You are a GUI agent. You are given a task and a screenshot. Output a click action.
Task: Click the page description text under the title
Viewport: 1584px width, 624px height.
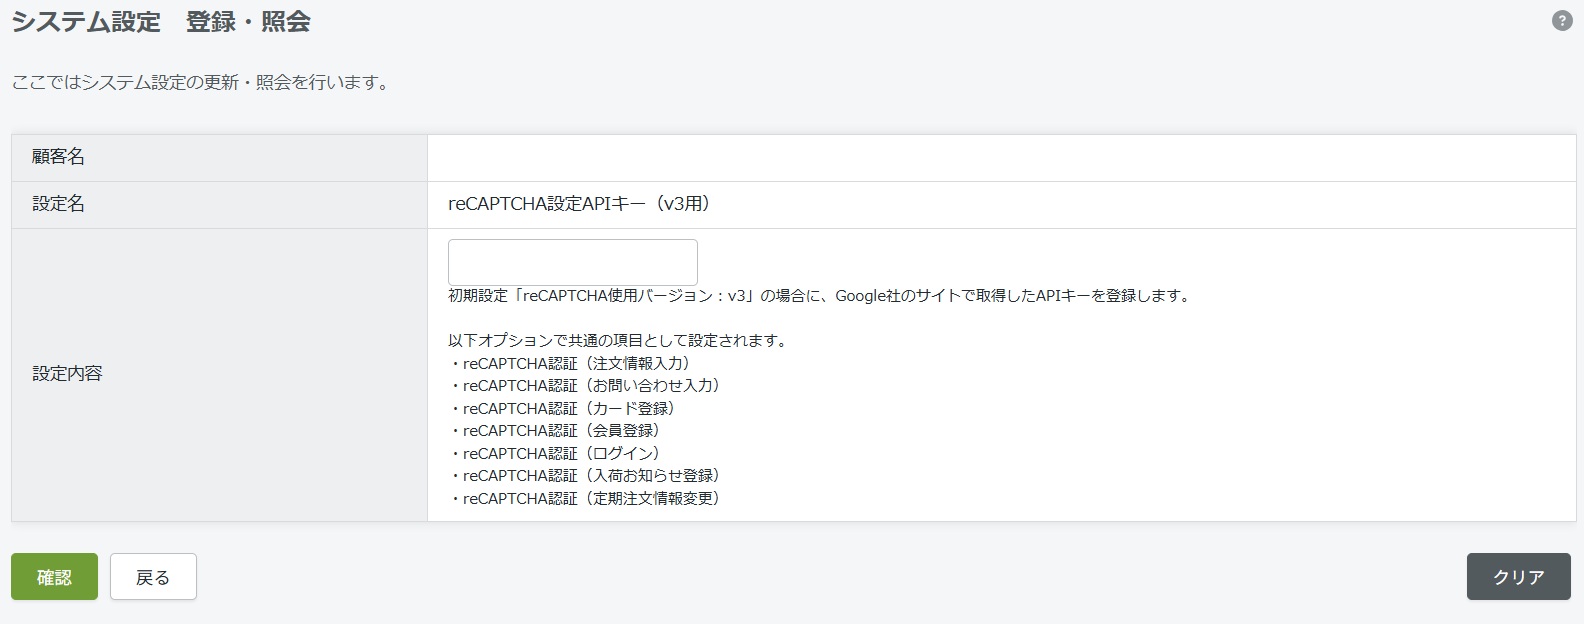coord(200,83)
